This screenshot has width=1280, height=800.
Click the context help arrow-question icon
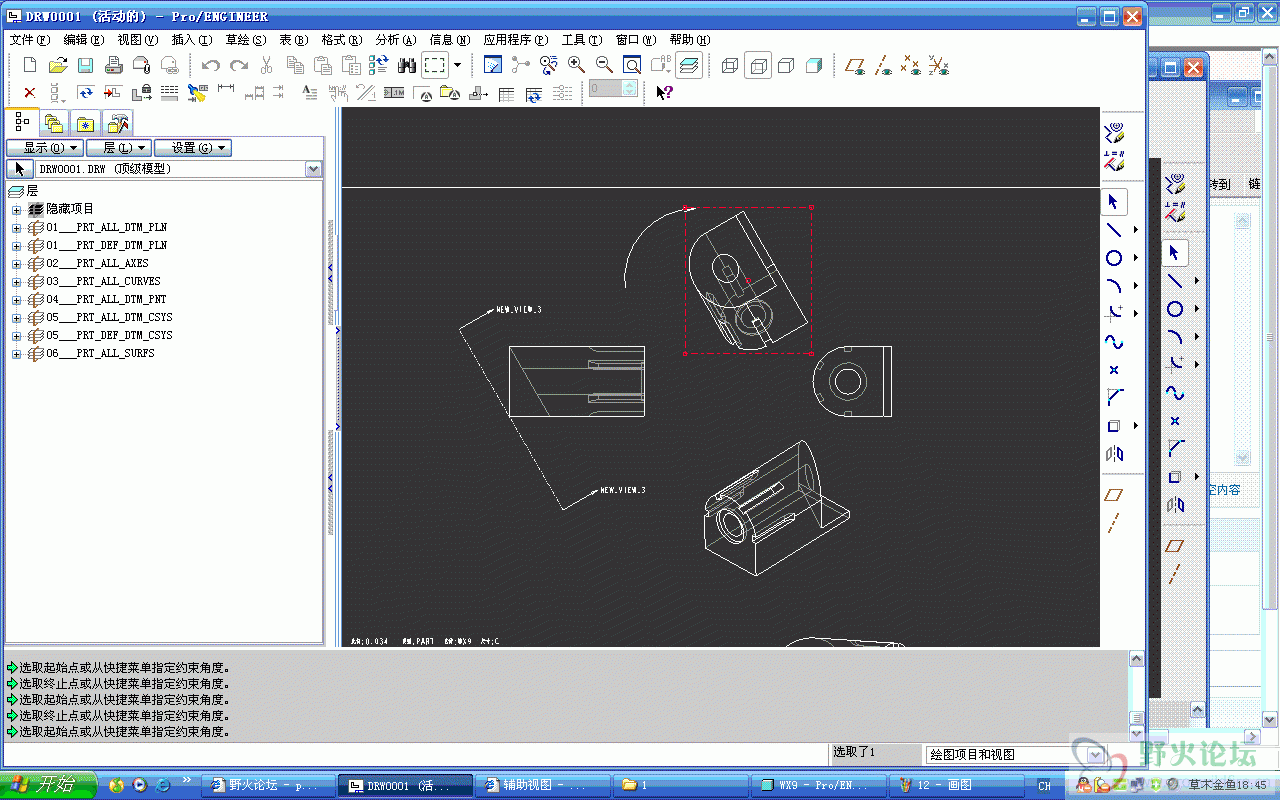click(664, 92)
